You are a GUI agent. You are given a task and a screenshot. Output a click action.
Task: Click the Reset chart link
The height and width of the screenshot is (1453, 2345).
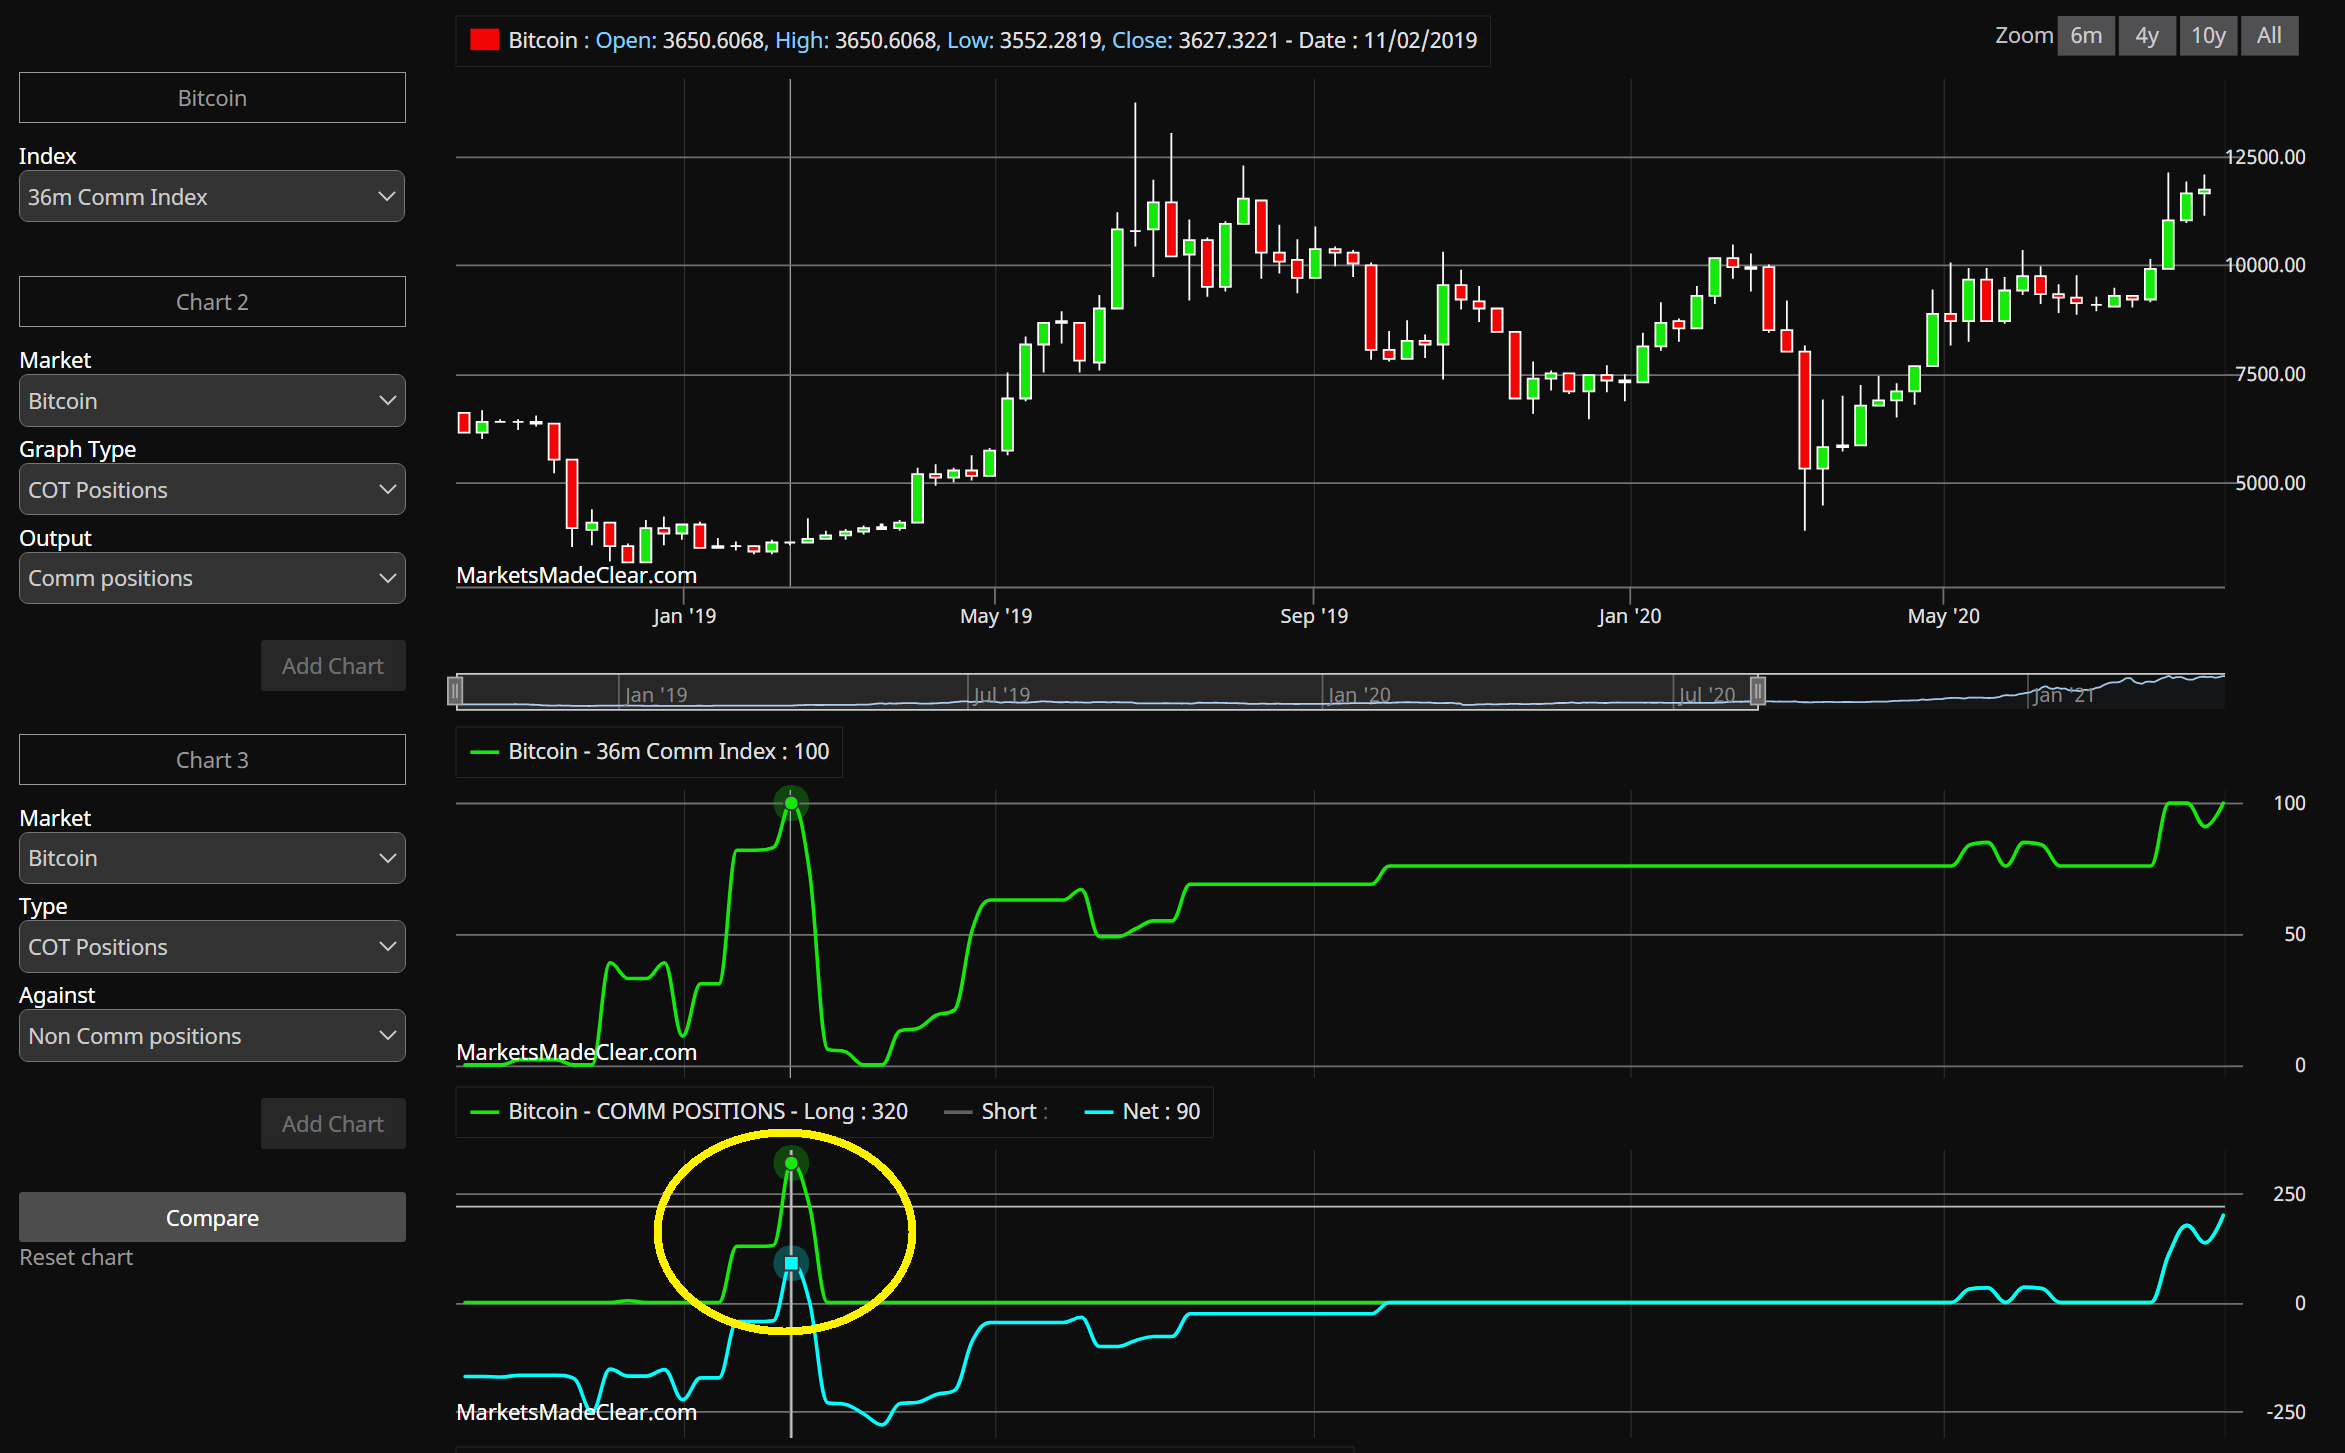[x=76, y=1257]
